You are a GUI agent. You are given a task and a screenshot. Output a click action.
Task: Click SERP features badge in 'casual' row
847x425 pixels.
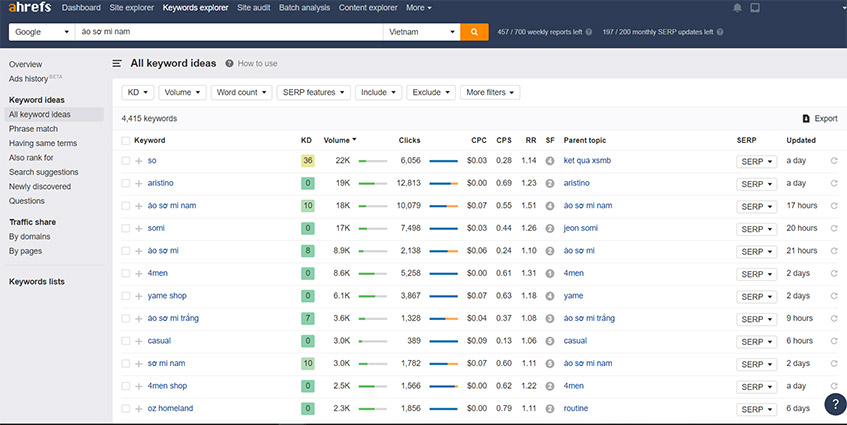(550, 341)
